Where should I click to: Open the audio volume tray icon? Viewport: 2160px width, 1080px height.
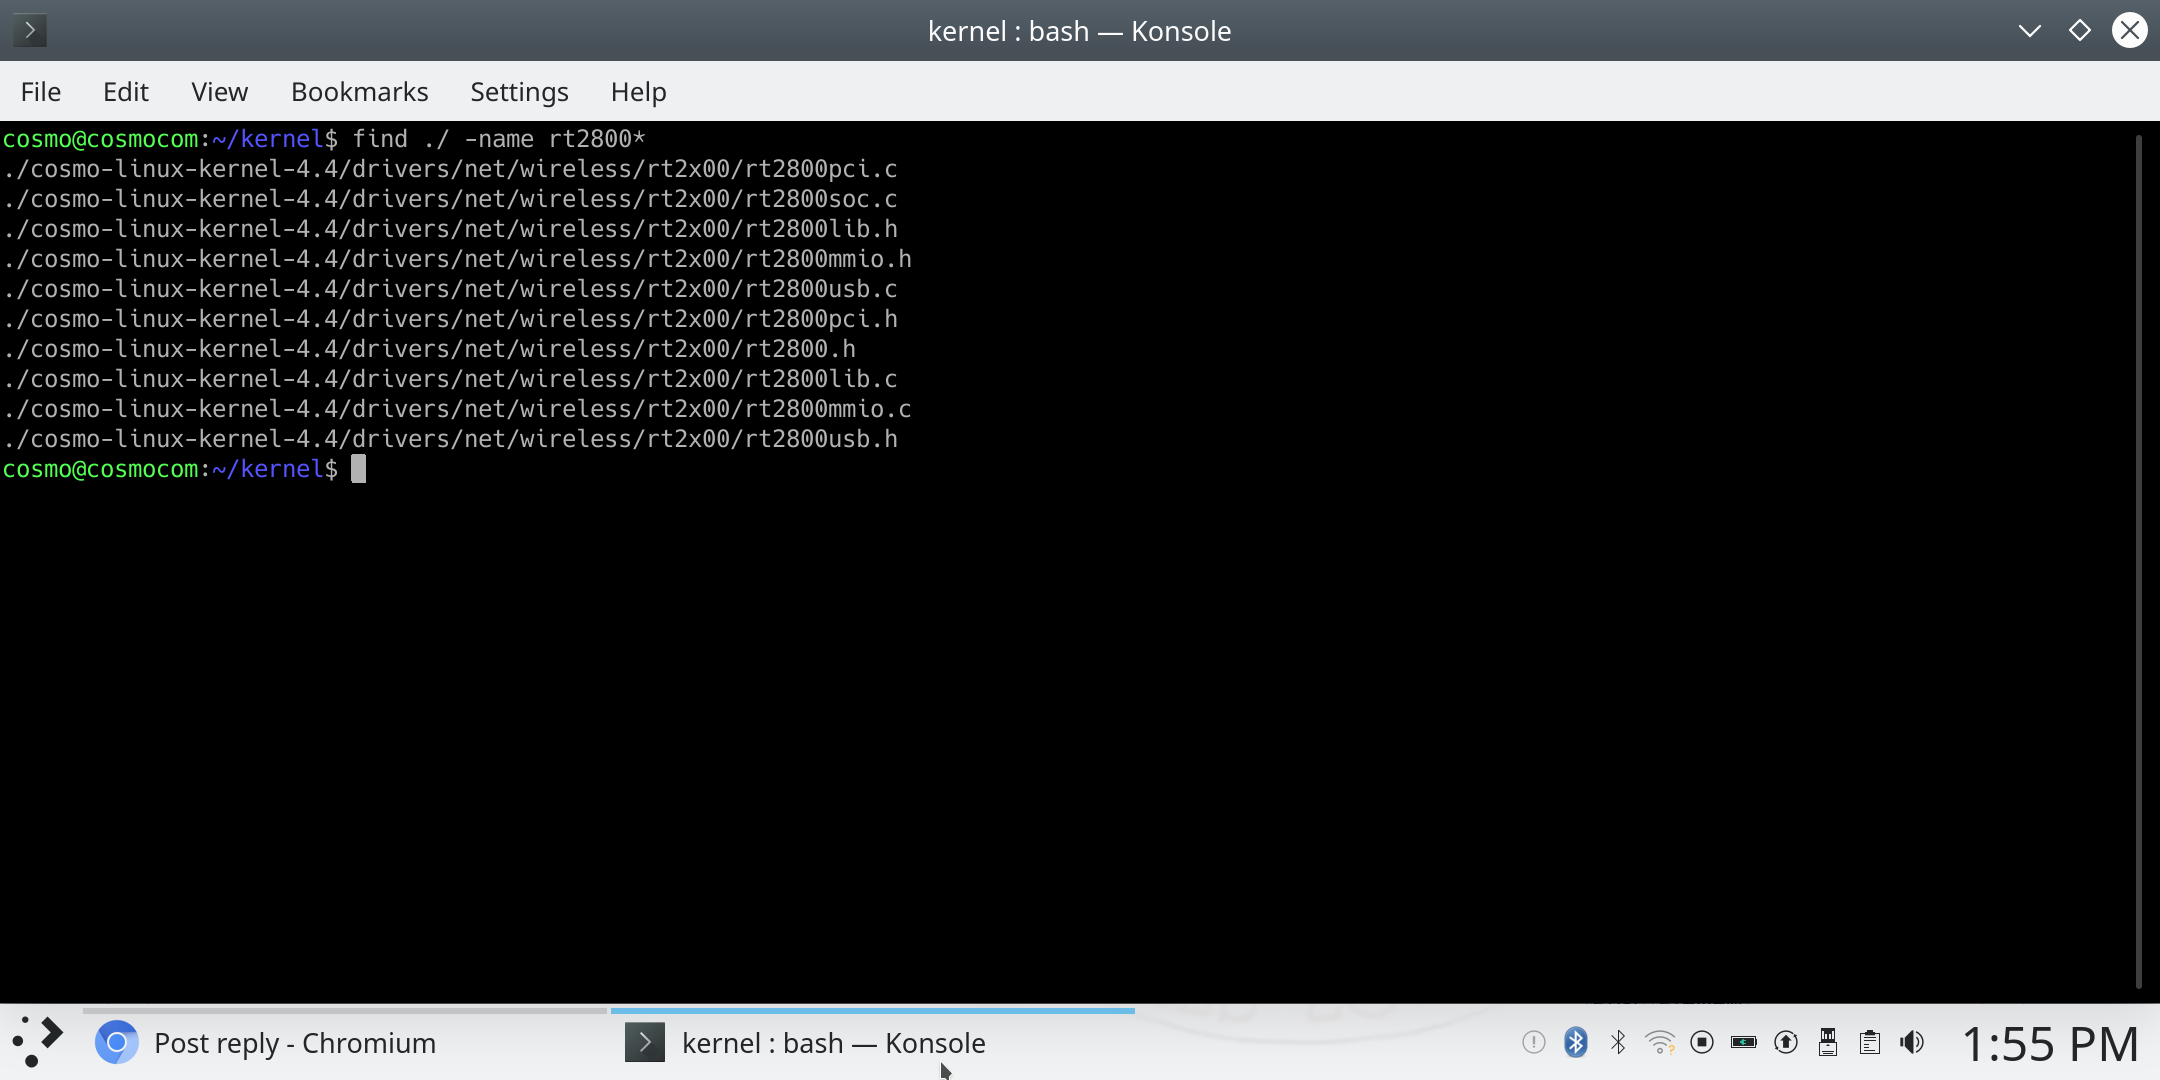pos(1912,1043)
